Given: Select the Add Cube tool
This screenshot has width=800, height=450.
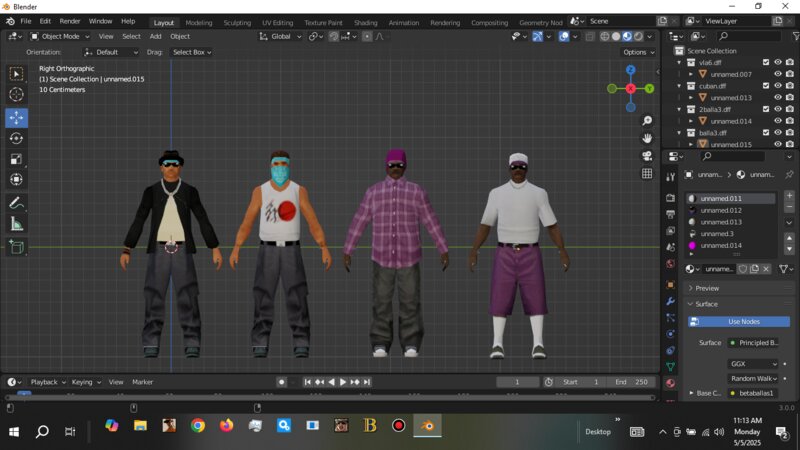Looking at the screenshot, I should click(16, 247).
